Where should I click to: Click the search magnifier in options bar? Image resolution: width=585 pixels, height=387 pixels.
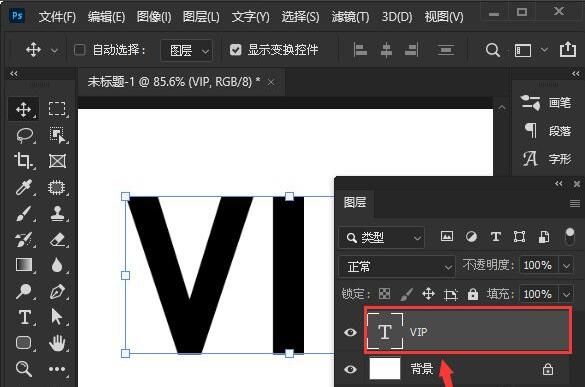pos(493,50)
